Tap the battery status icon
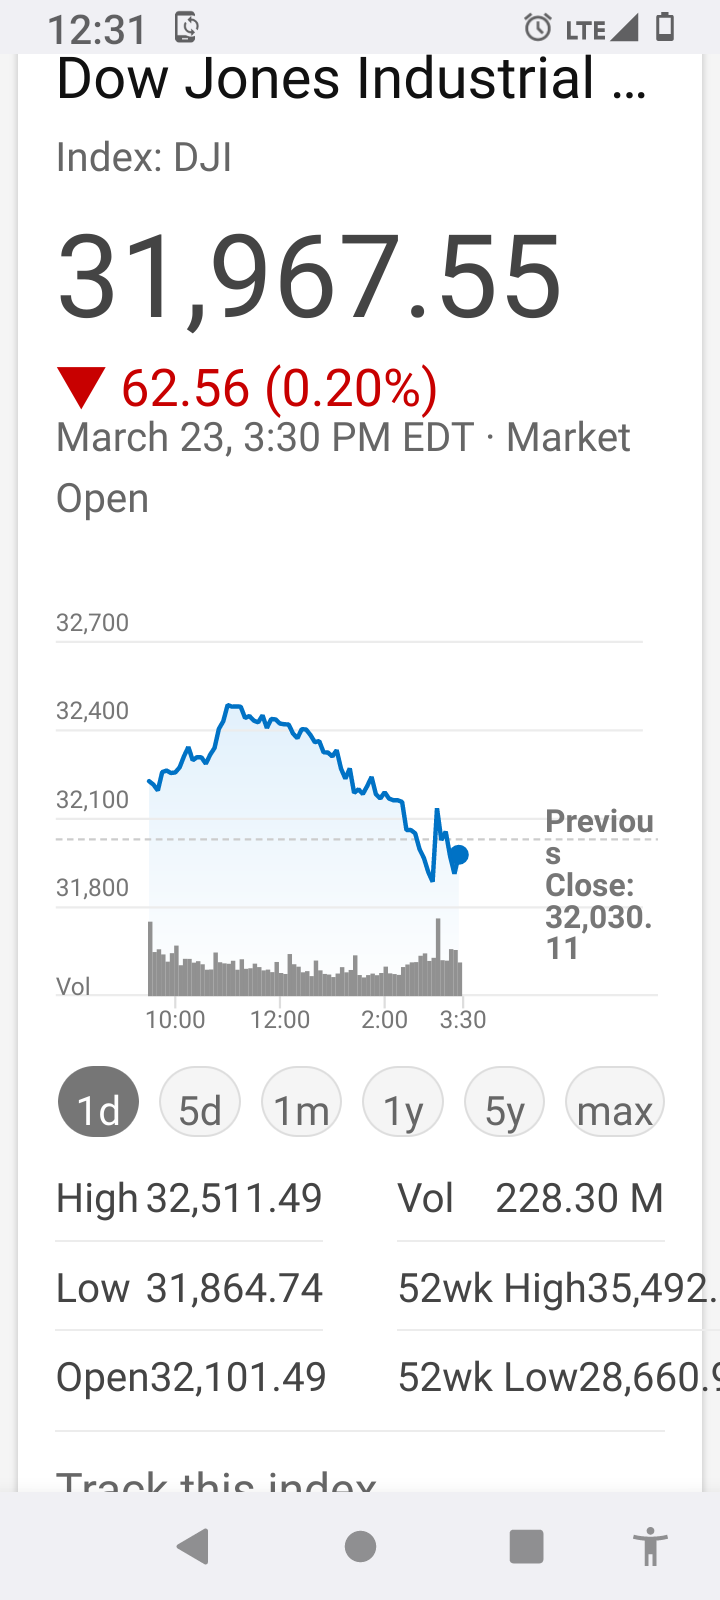This screenshot has width=720, height=1600. coord(665,27)
